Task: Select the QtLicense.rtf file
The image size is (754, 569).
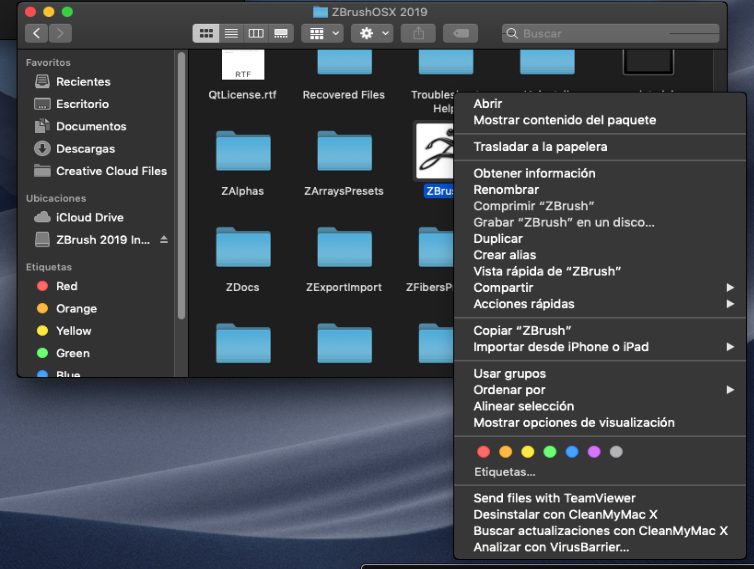Action: tap(242, 75)
